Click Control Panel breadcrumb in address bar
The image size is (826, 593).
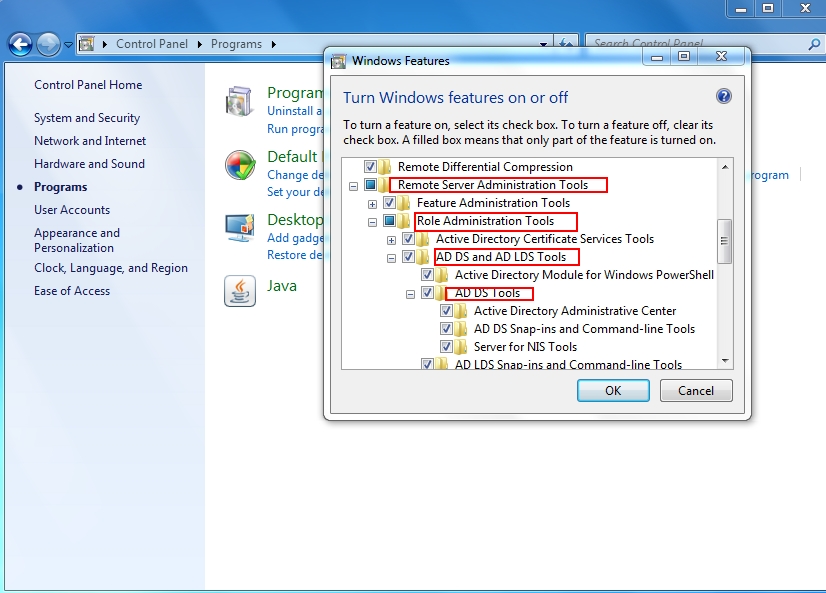152,44
